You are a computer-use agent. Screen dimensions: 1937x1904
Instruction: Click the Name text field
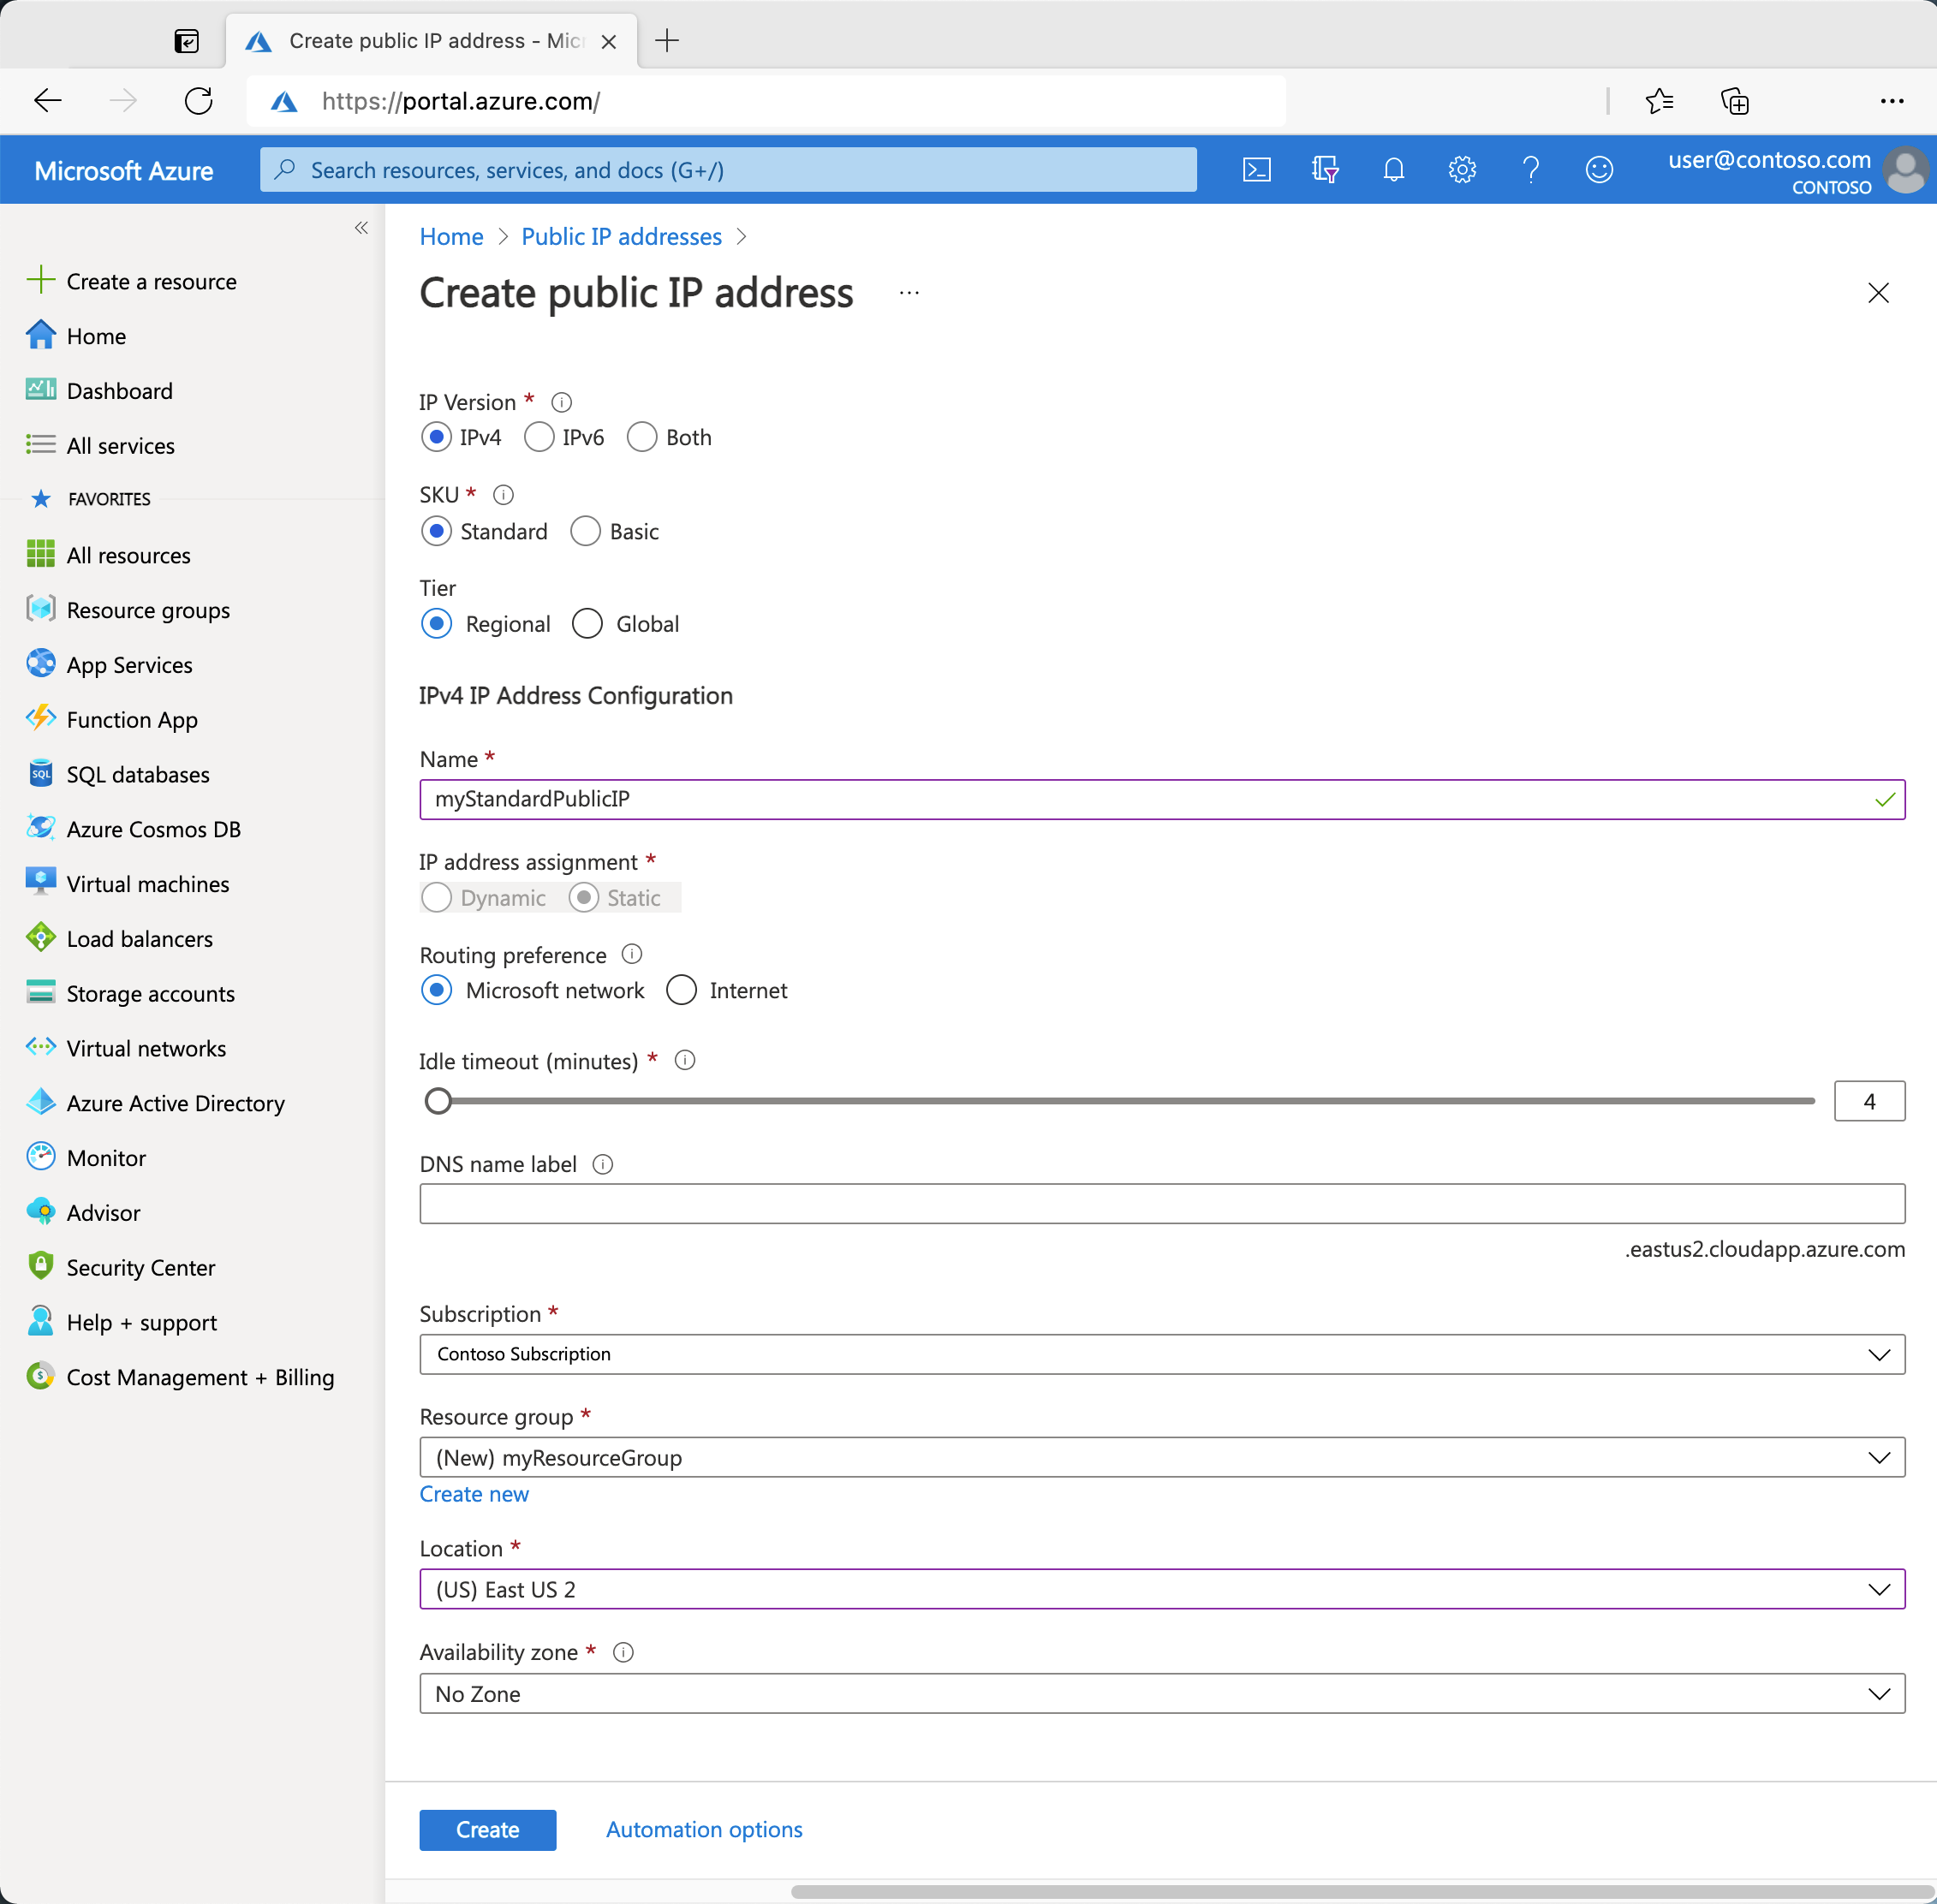(1162, 799)
